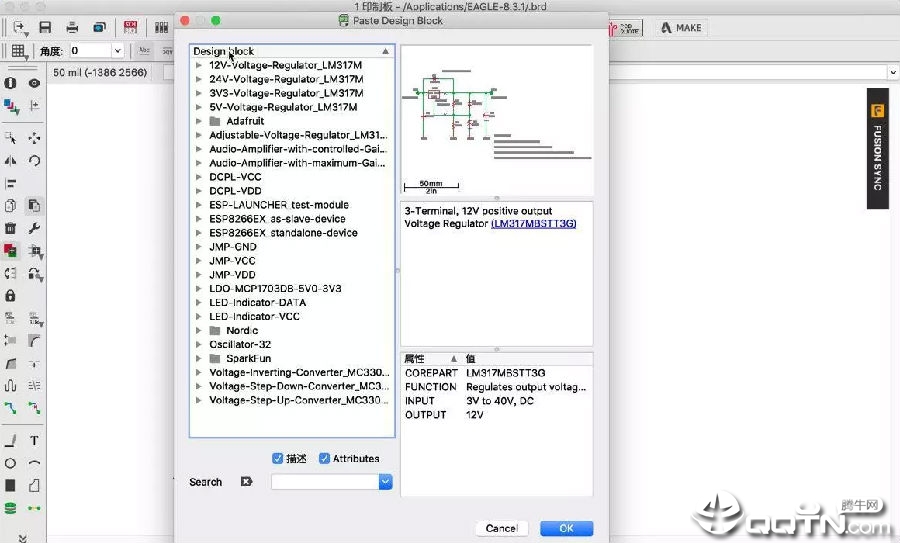Select the Info tool icon
Image resolution: width=900 pixels, height=543 pixels.
click(10, 83)
